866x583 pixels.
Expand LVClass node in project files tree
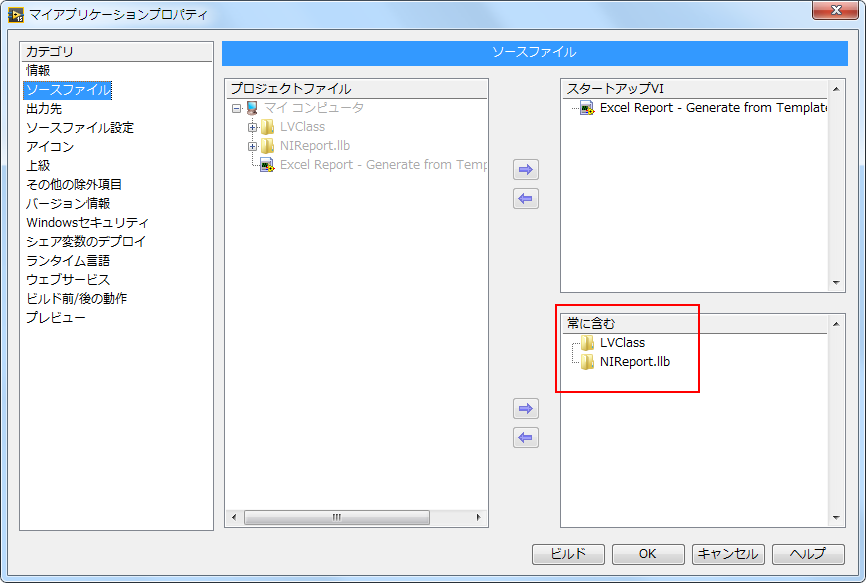point(253,127)
